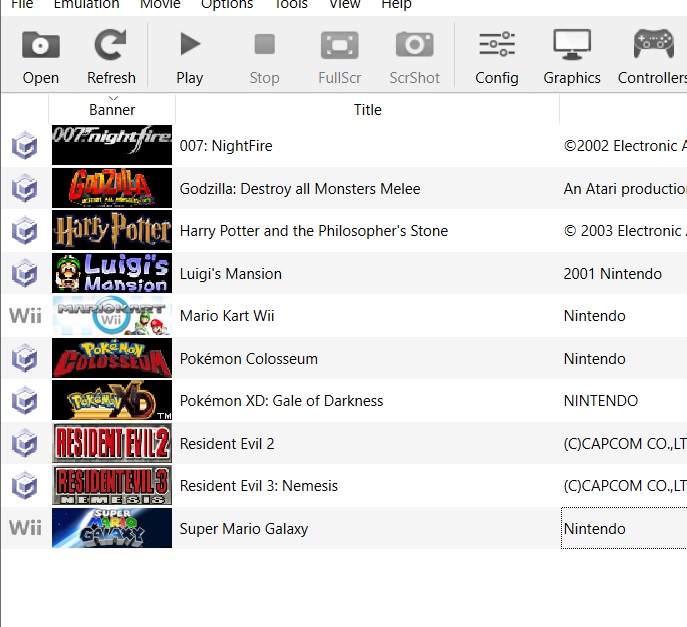Screen dimensions: 687x627
Task: Click the Stop toolbar button
Action: click(265, 57)
